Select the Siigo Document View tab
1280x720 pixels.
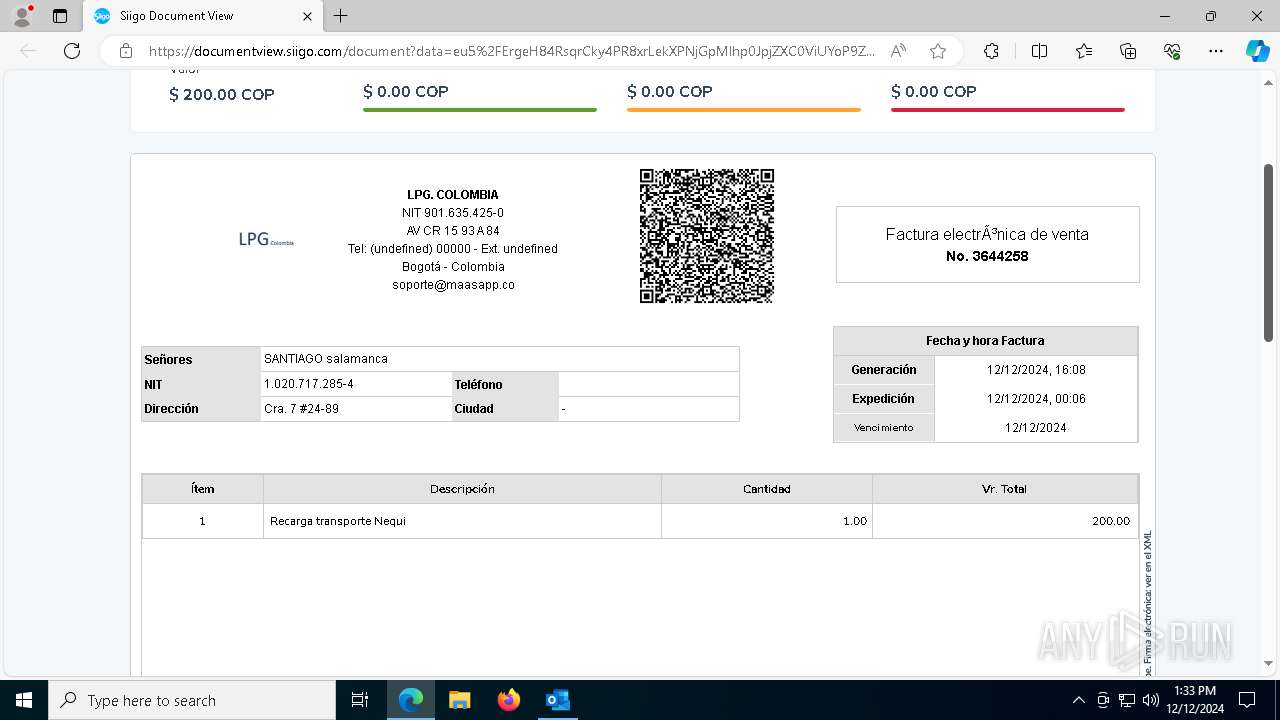pos(203,16)
